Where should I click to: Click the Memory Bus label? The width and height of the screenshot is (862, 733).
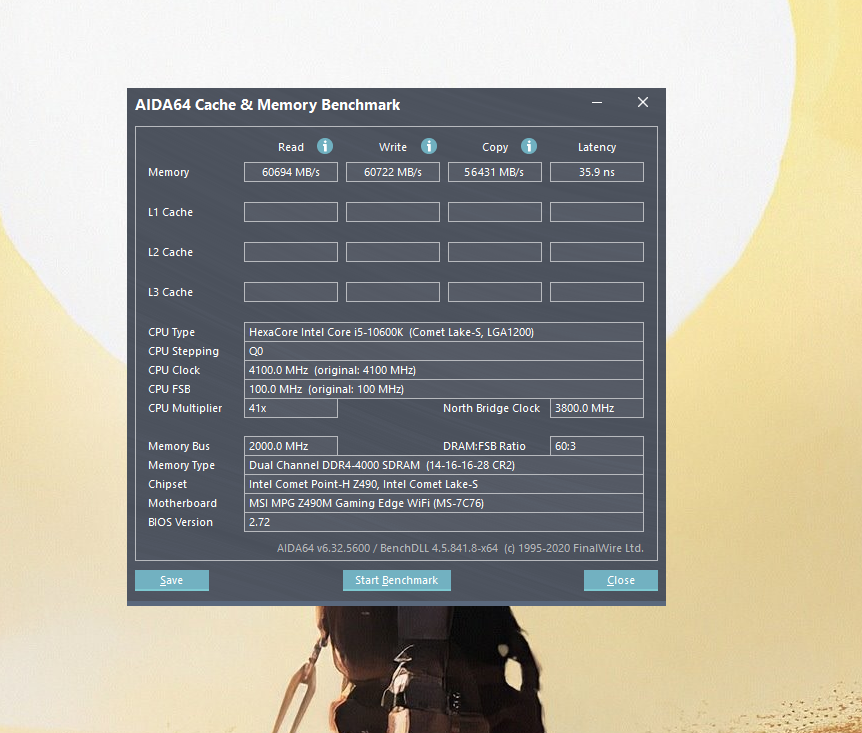(179, 447)
